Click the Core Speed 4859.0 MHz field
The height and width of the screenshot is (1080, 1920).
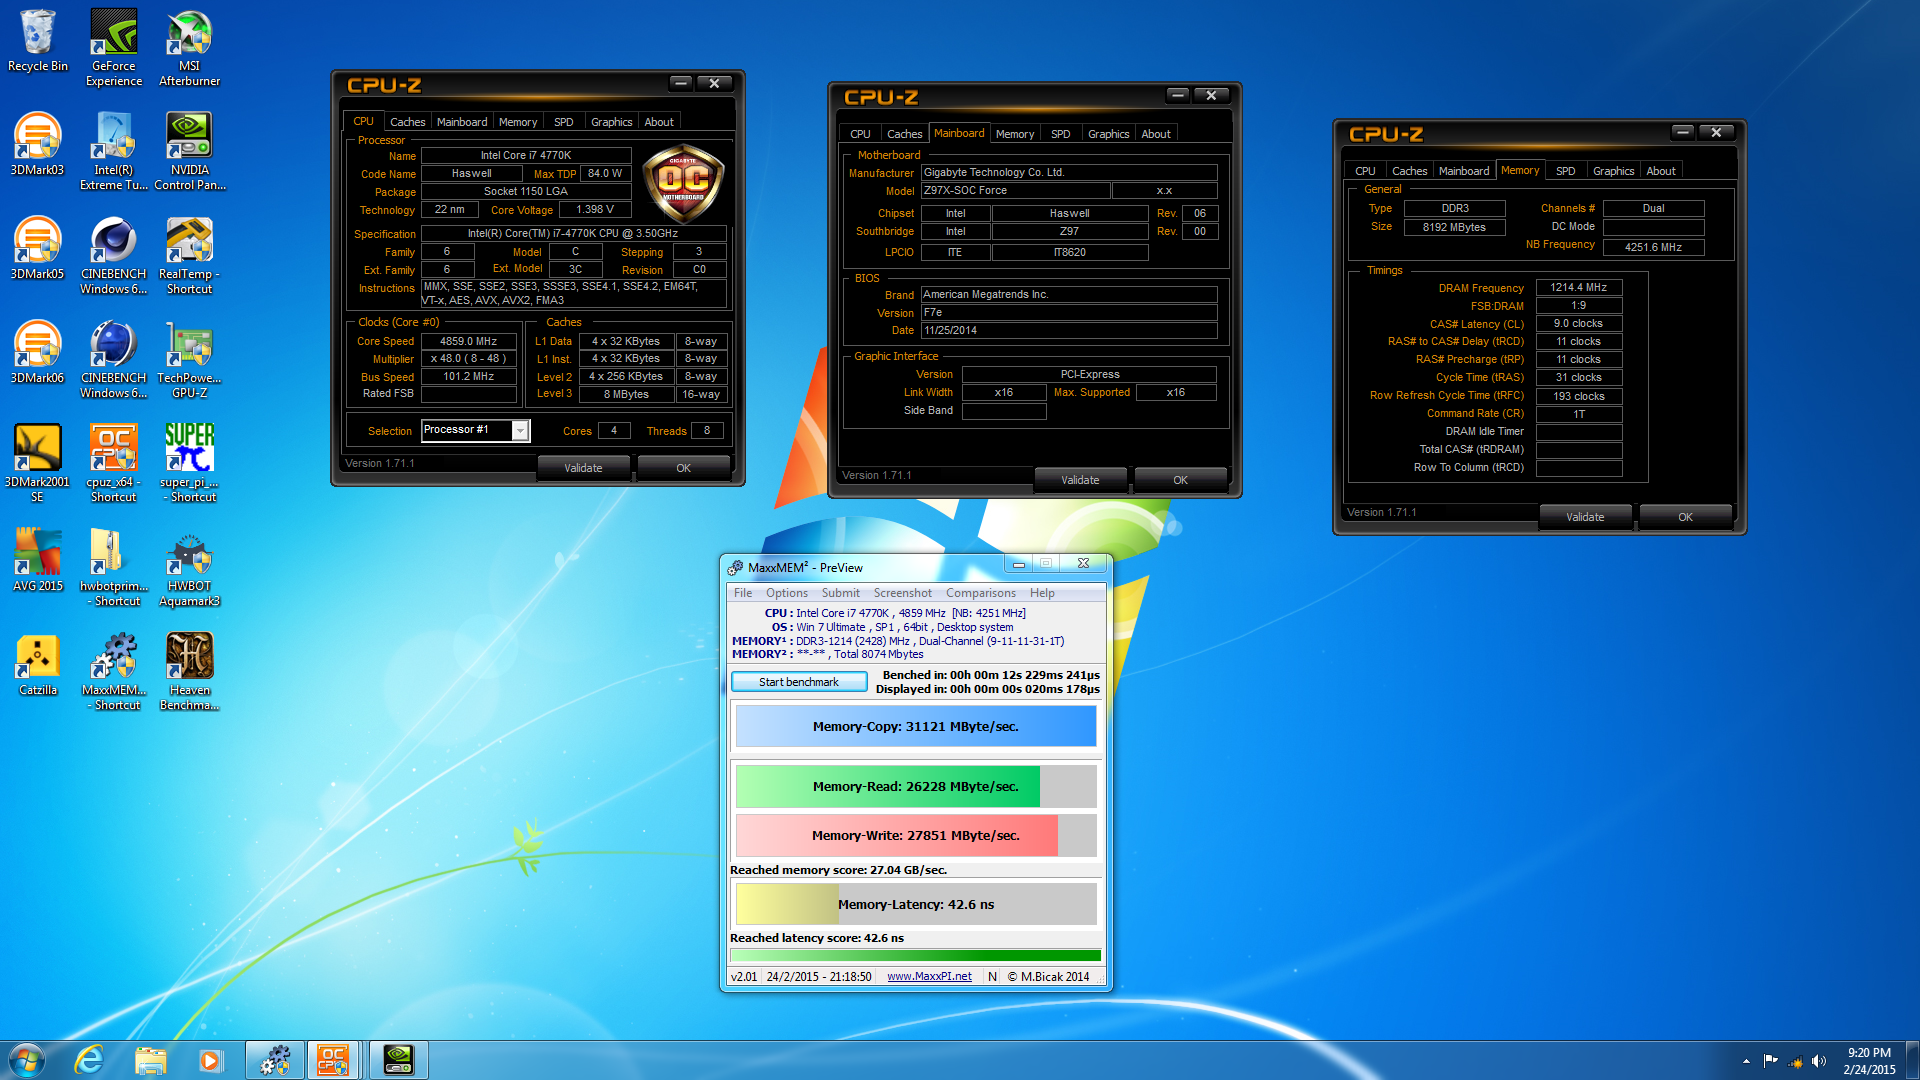pyautogui.click(x=468, y=341)
